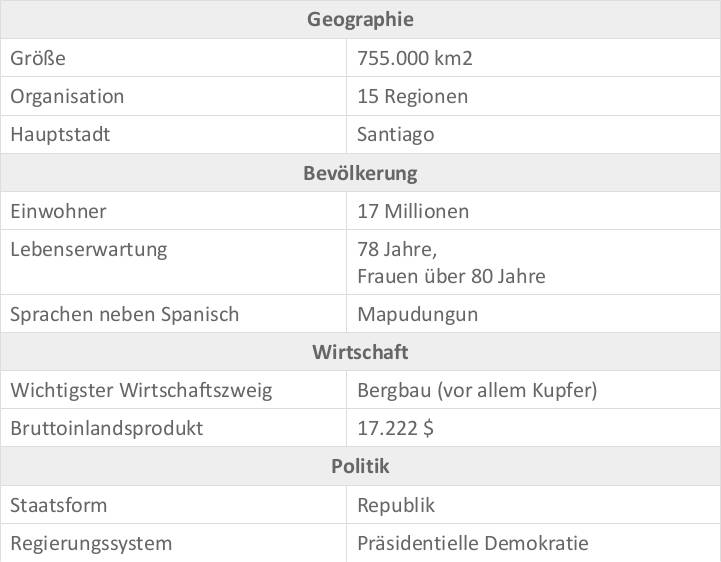This screenshot has height=562, width=721.
Task: Click the Bevölkerung section header
Action: coord(360,173)
